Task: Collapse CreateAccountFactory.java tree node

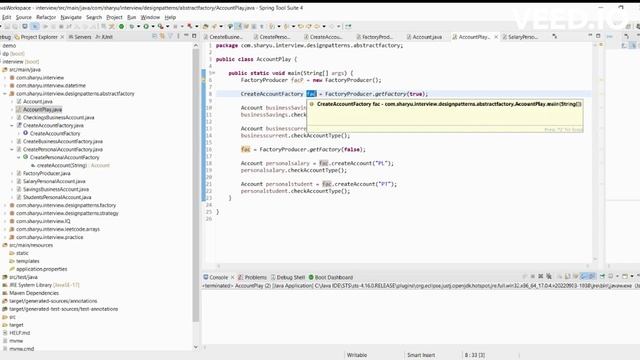Action: point(12,125)
